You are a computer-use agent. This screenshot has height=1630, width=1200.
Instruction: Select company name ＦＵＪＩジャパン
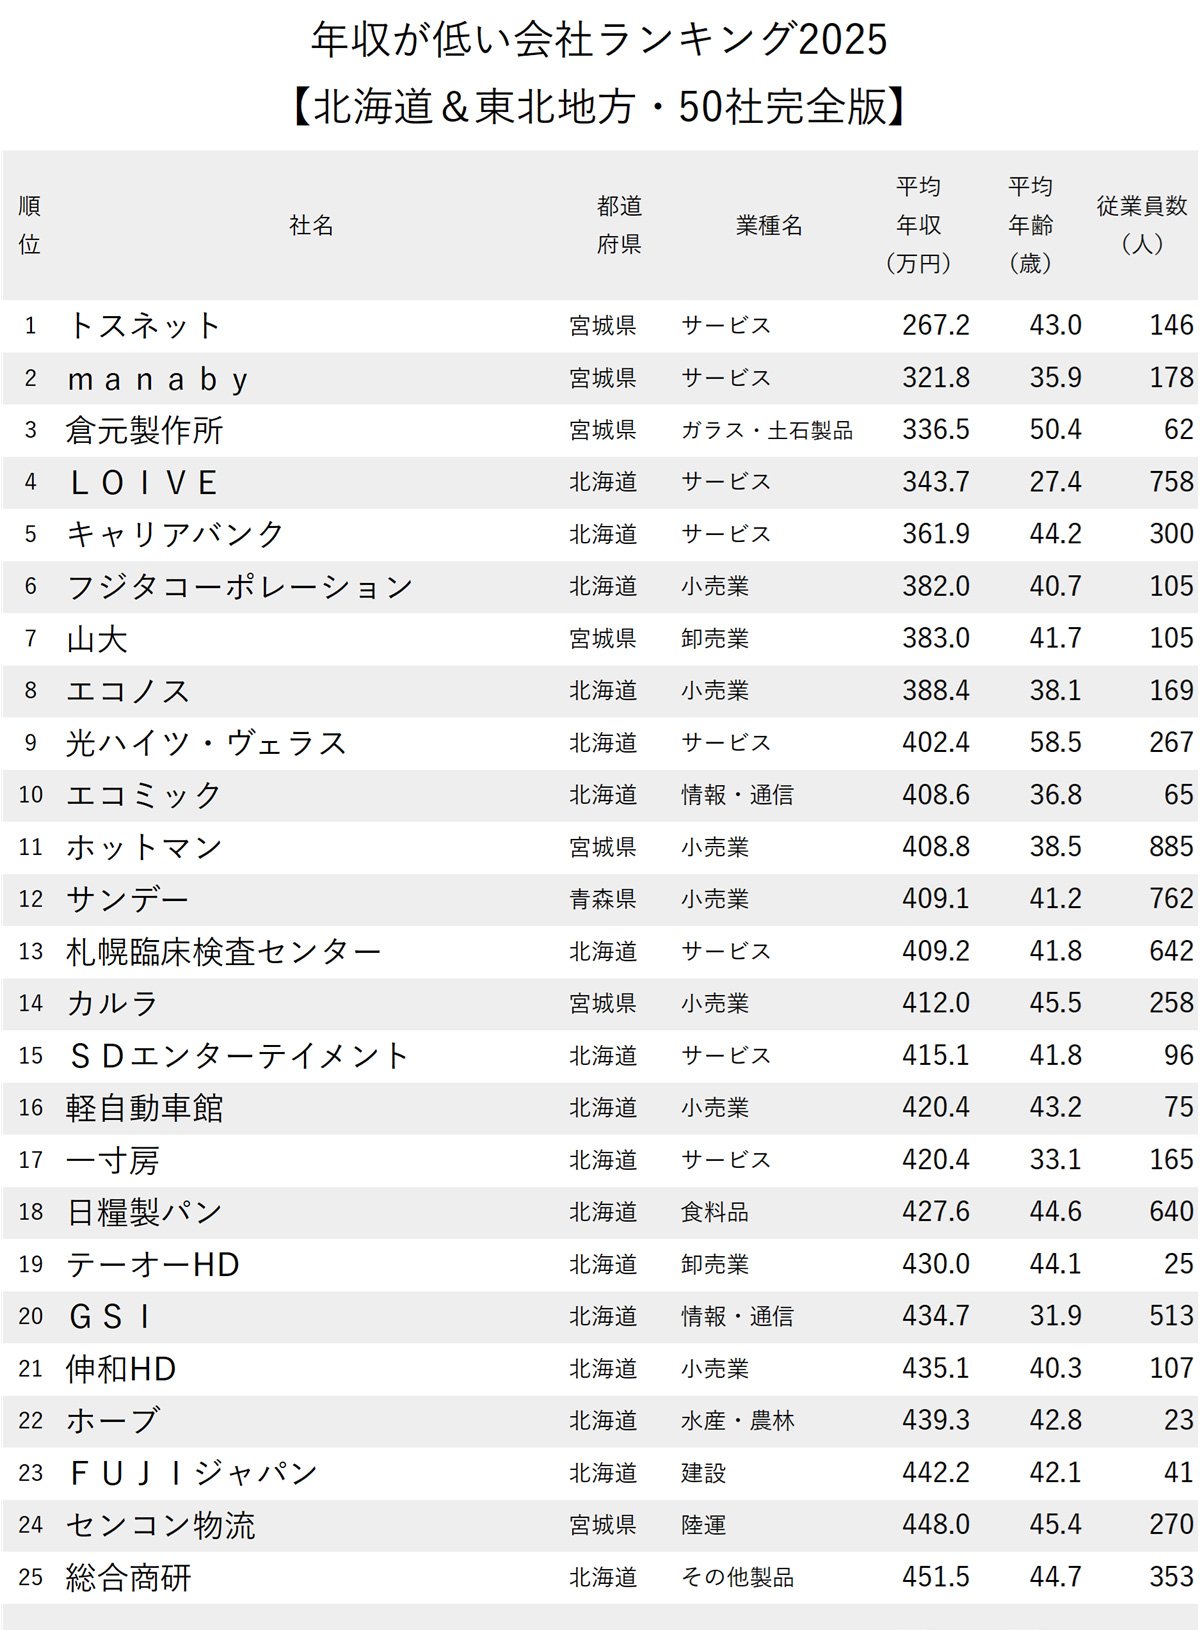[192, 1473]
